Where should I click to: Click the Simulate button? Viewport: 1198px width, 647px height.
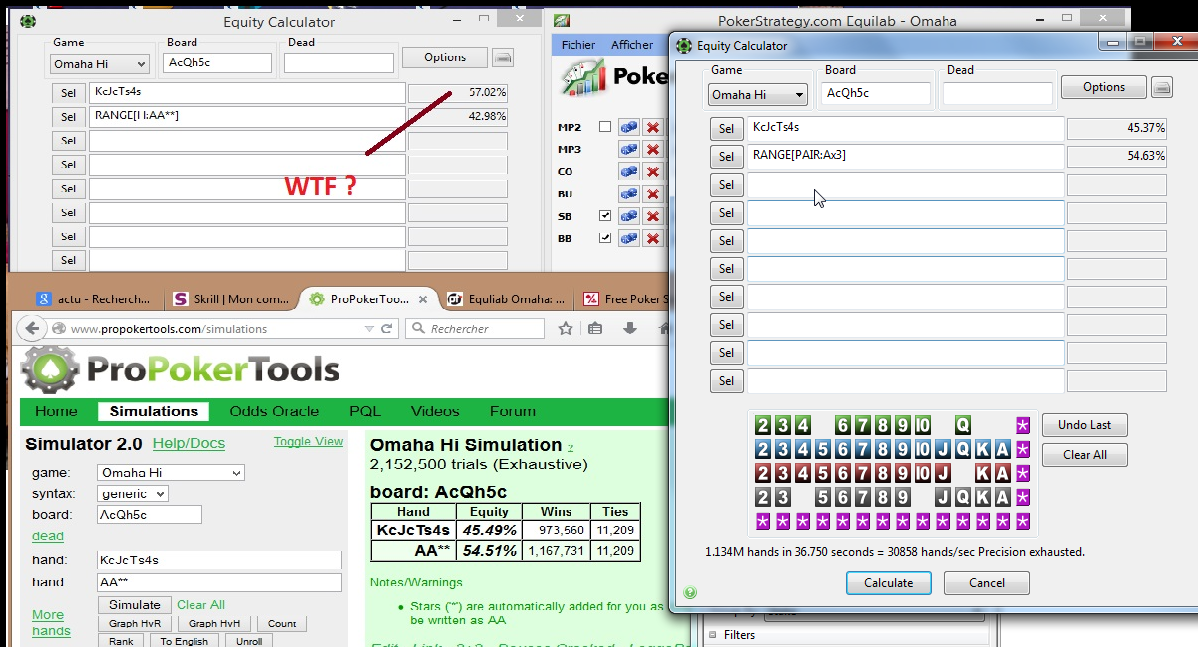point(134,604)
